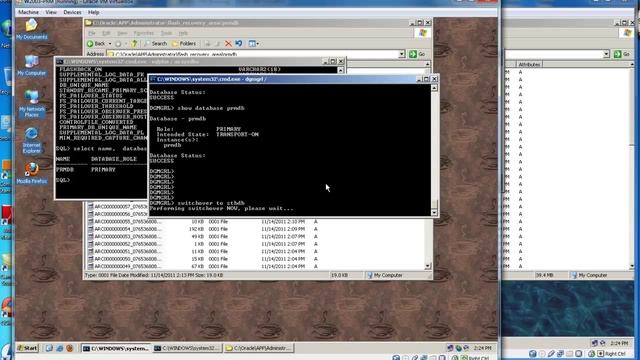This screenshot has height=360, width=640.
Task: Switch to second C:\WINDOWS\system32 taskbar button
Action: pyautogui.click(x=187, y=348)
